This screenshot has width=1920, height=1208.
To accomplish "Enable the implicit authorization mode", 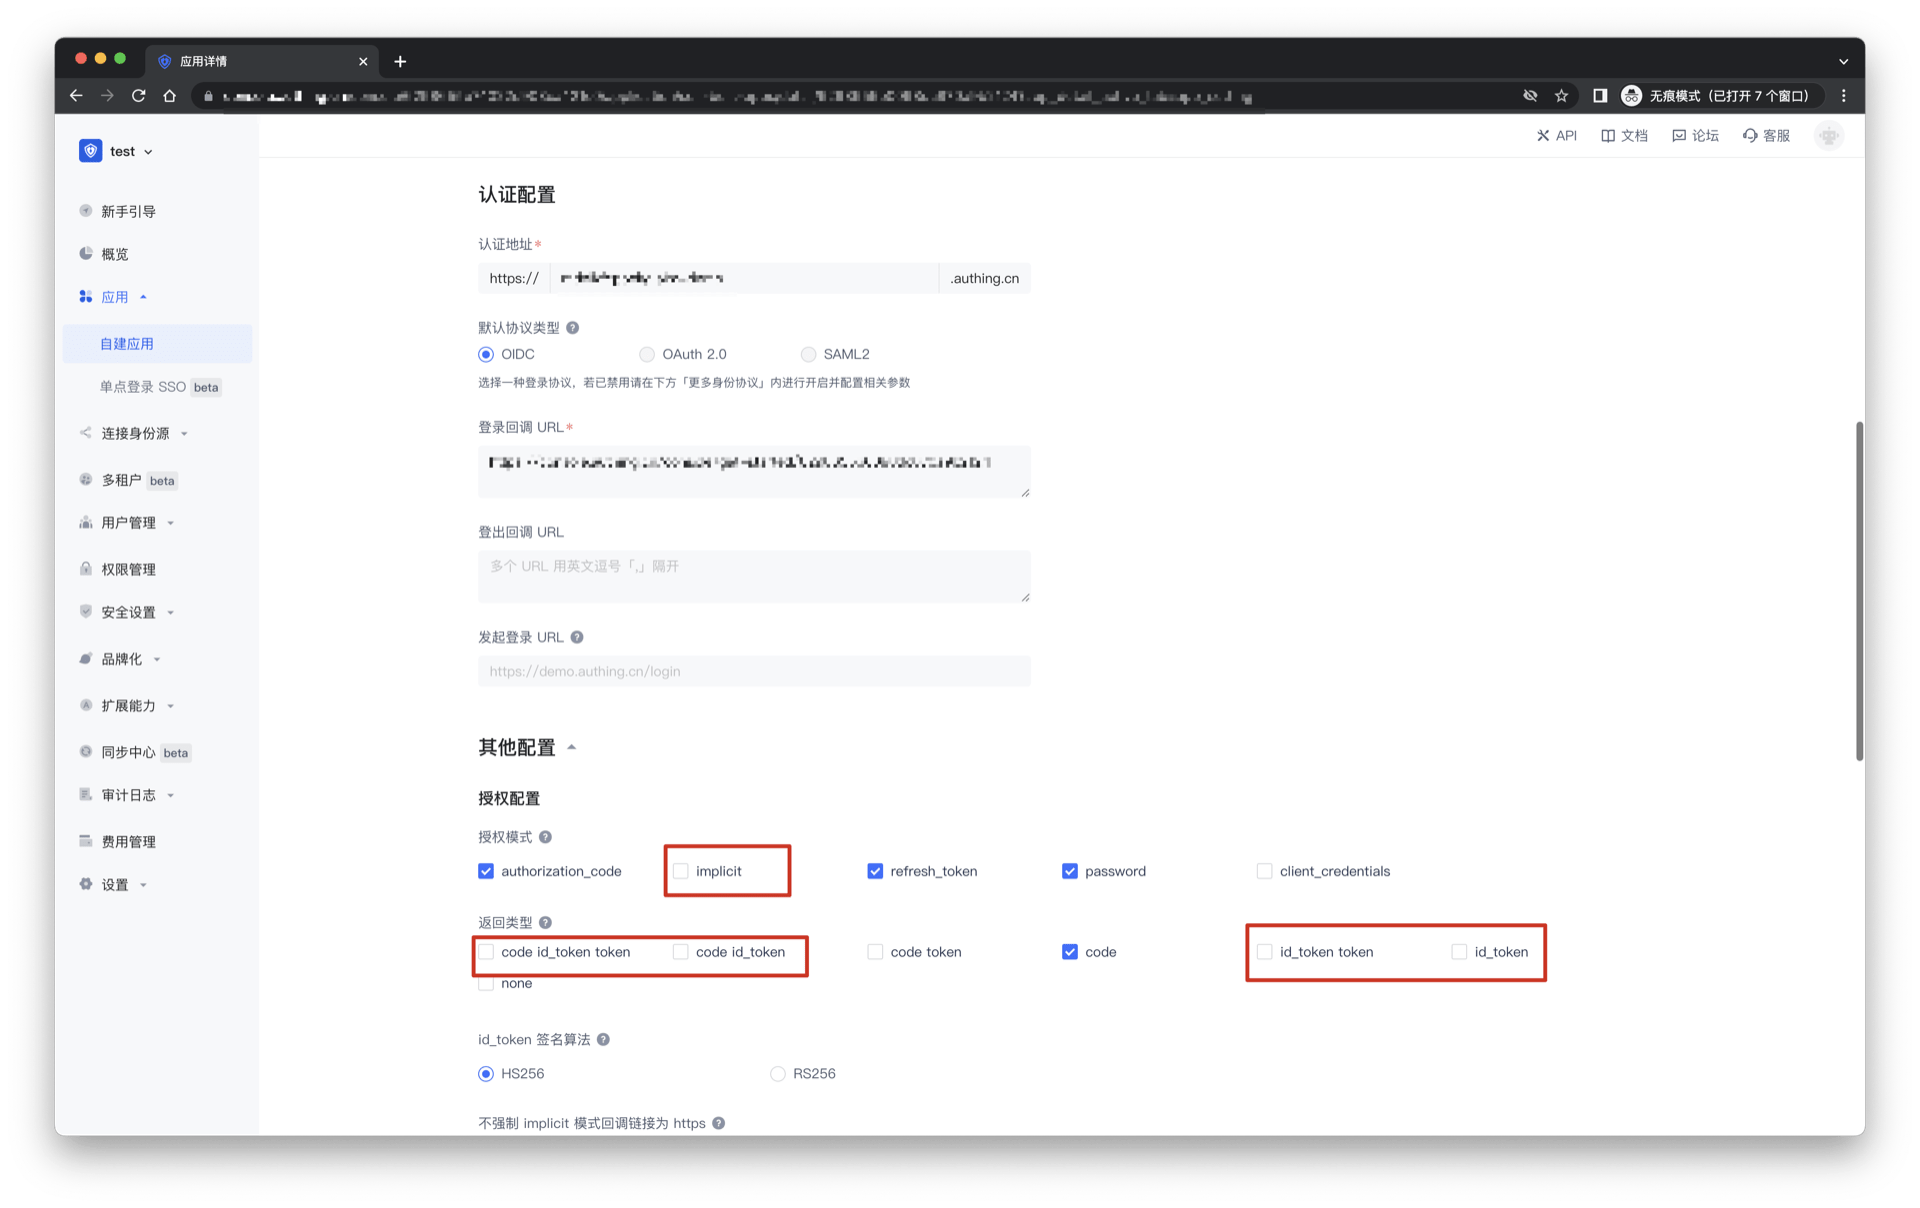I will pos(680,871).
